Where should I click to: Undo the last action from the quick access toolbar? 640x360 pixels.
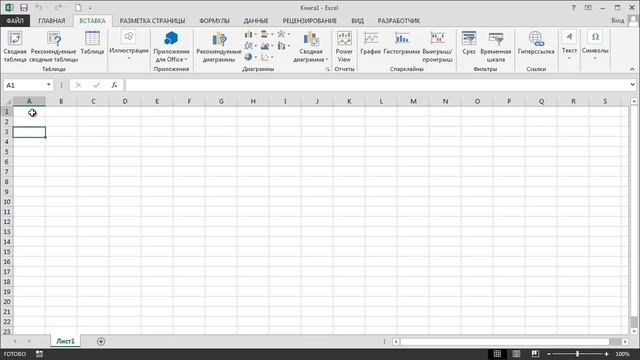pos(38,8)
